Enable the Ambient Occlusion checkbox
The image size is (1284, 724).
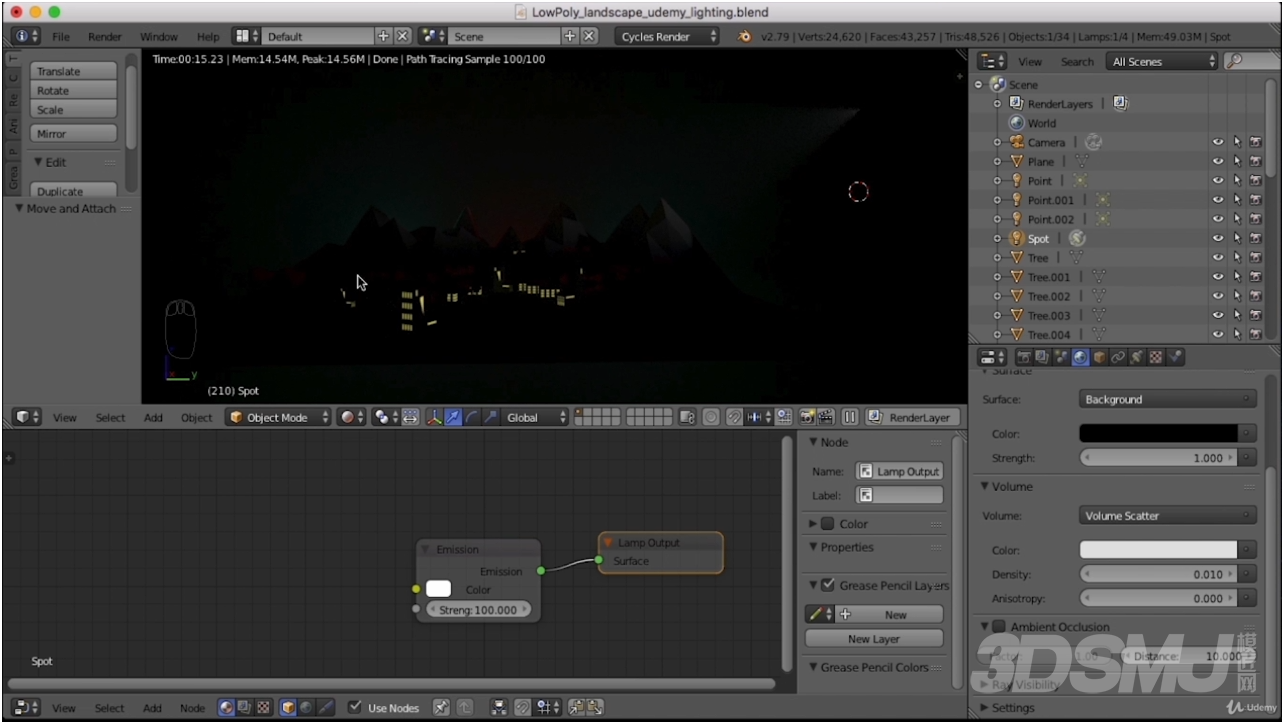tap(998, 627)
